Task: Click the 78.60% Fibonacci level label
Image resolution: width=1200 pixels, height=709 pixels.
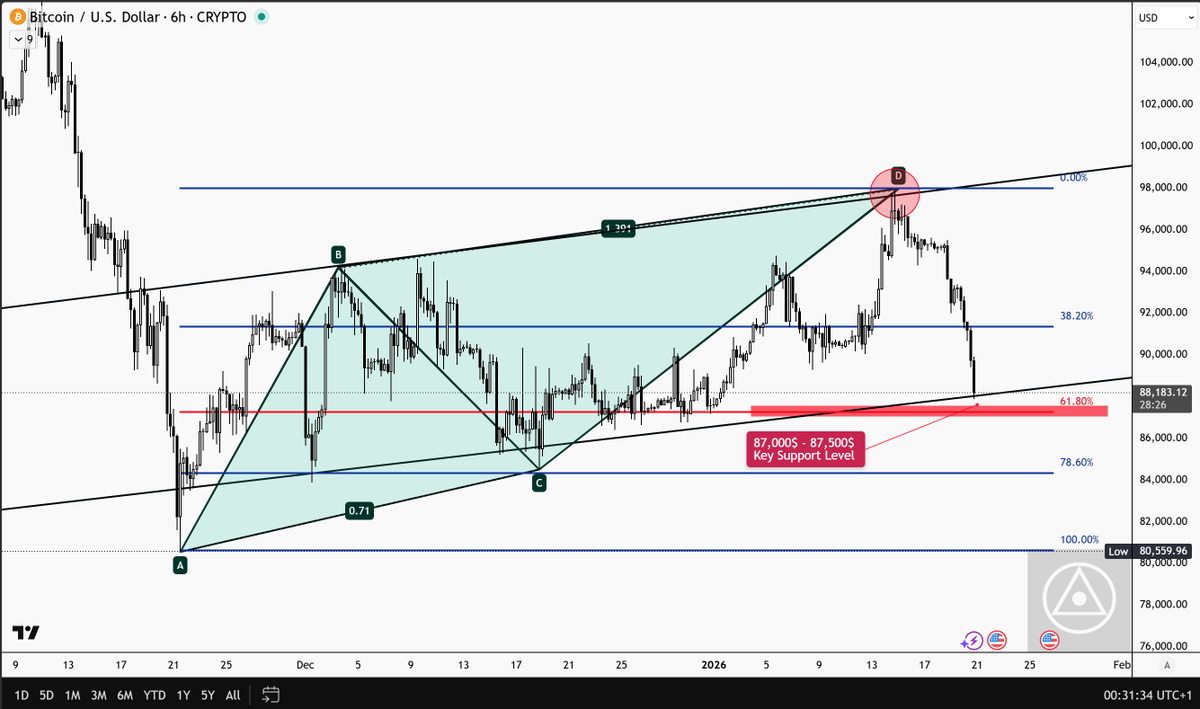Action: click(1077, 463)
